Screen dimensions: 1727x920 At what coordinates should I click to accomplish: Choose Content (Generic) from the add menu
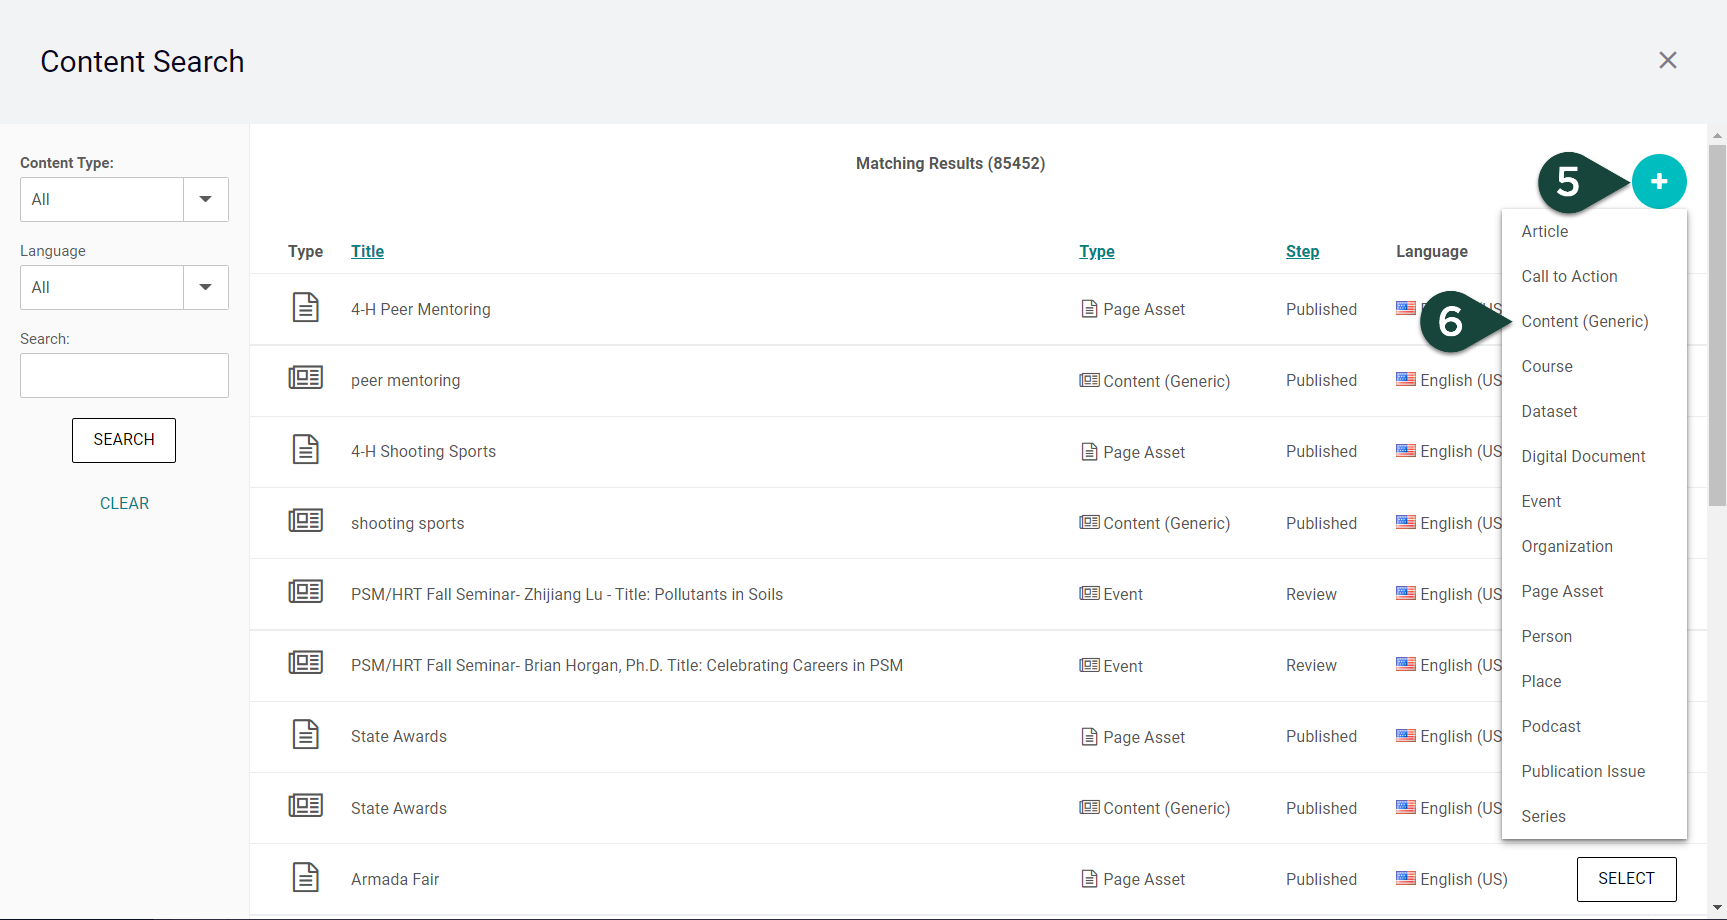click(x=1584, y=321)
